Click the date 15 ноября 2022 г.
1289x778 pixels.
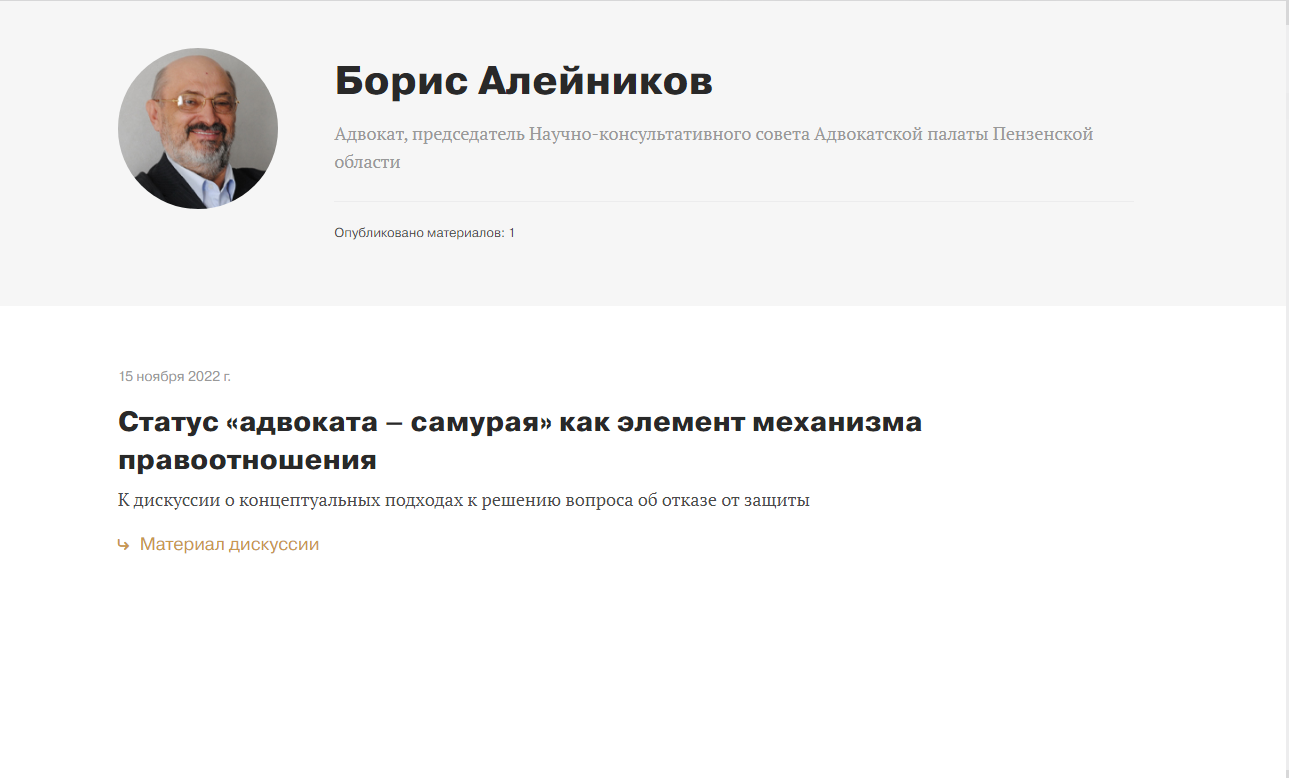175,377
